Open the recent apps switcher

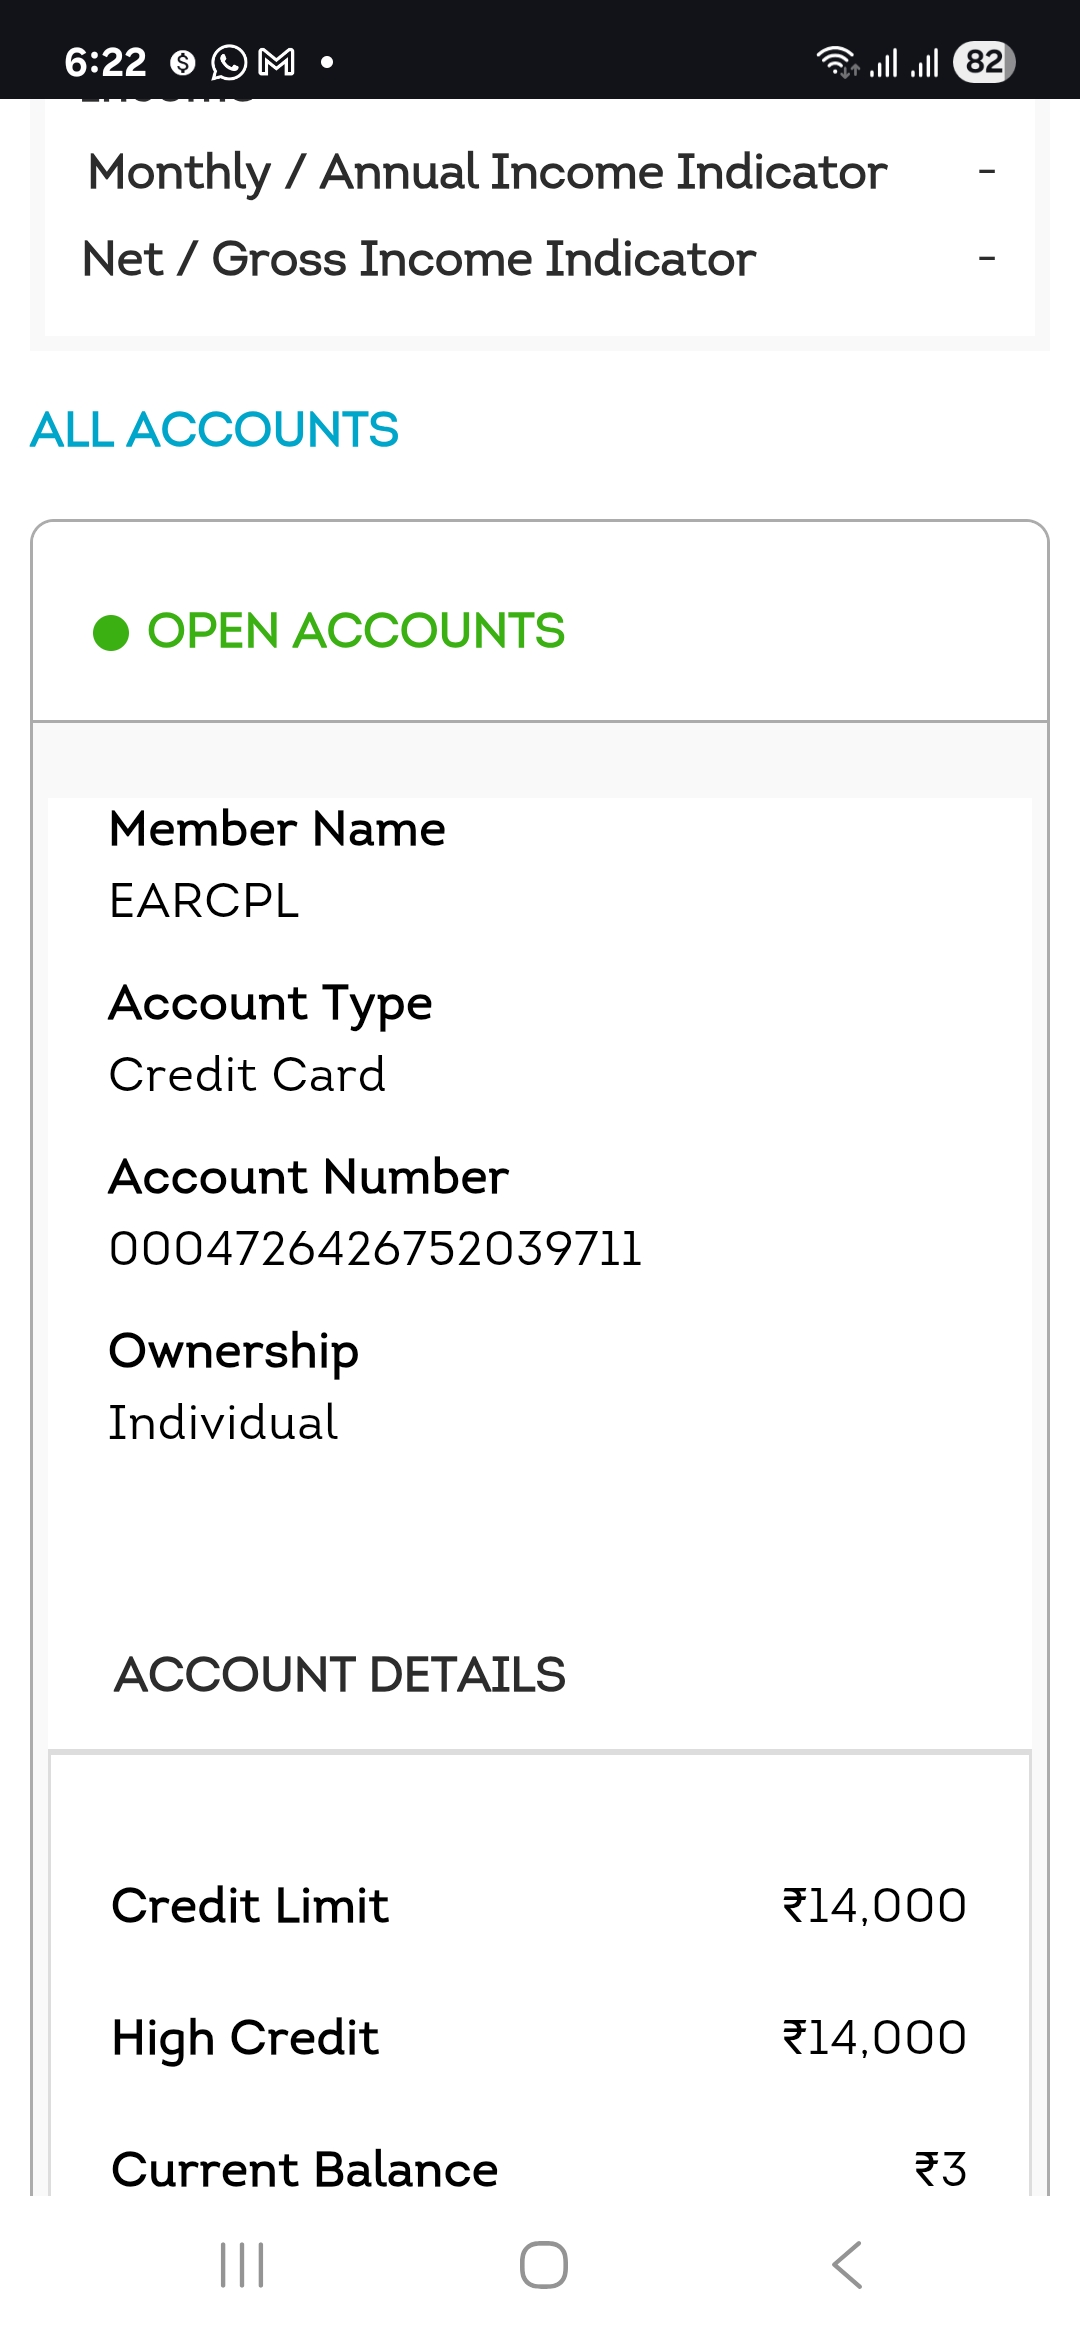[242, 2265]
